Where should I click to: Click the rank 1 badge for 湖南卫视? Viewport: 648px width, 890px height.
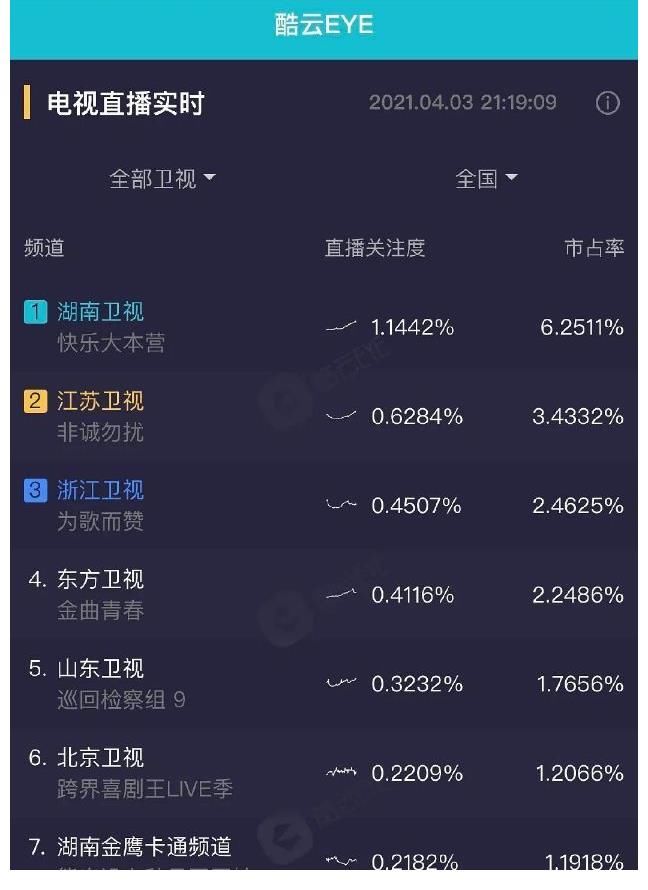coord(35,312)
